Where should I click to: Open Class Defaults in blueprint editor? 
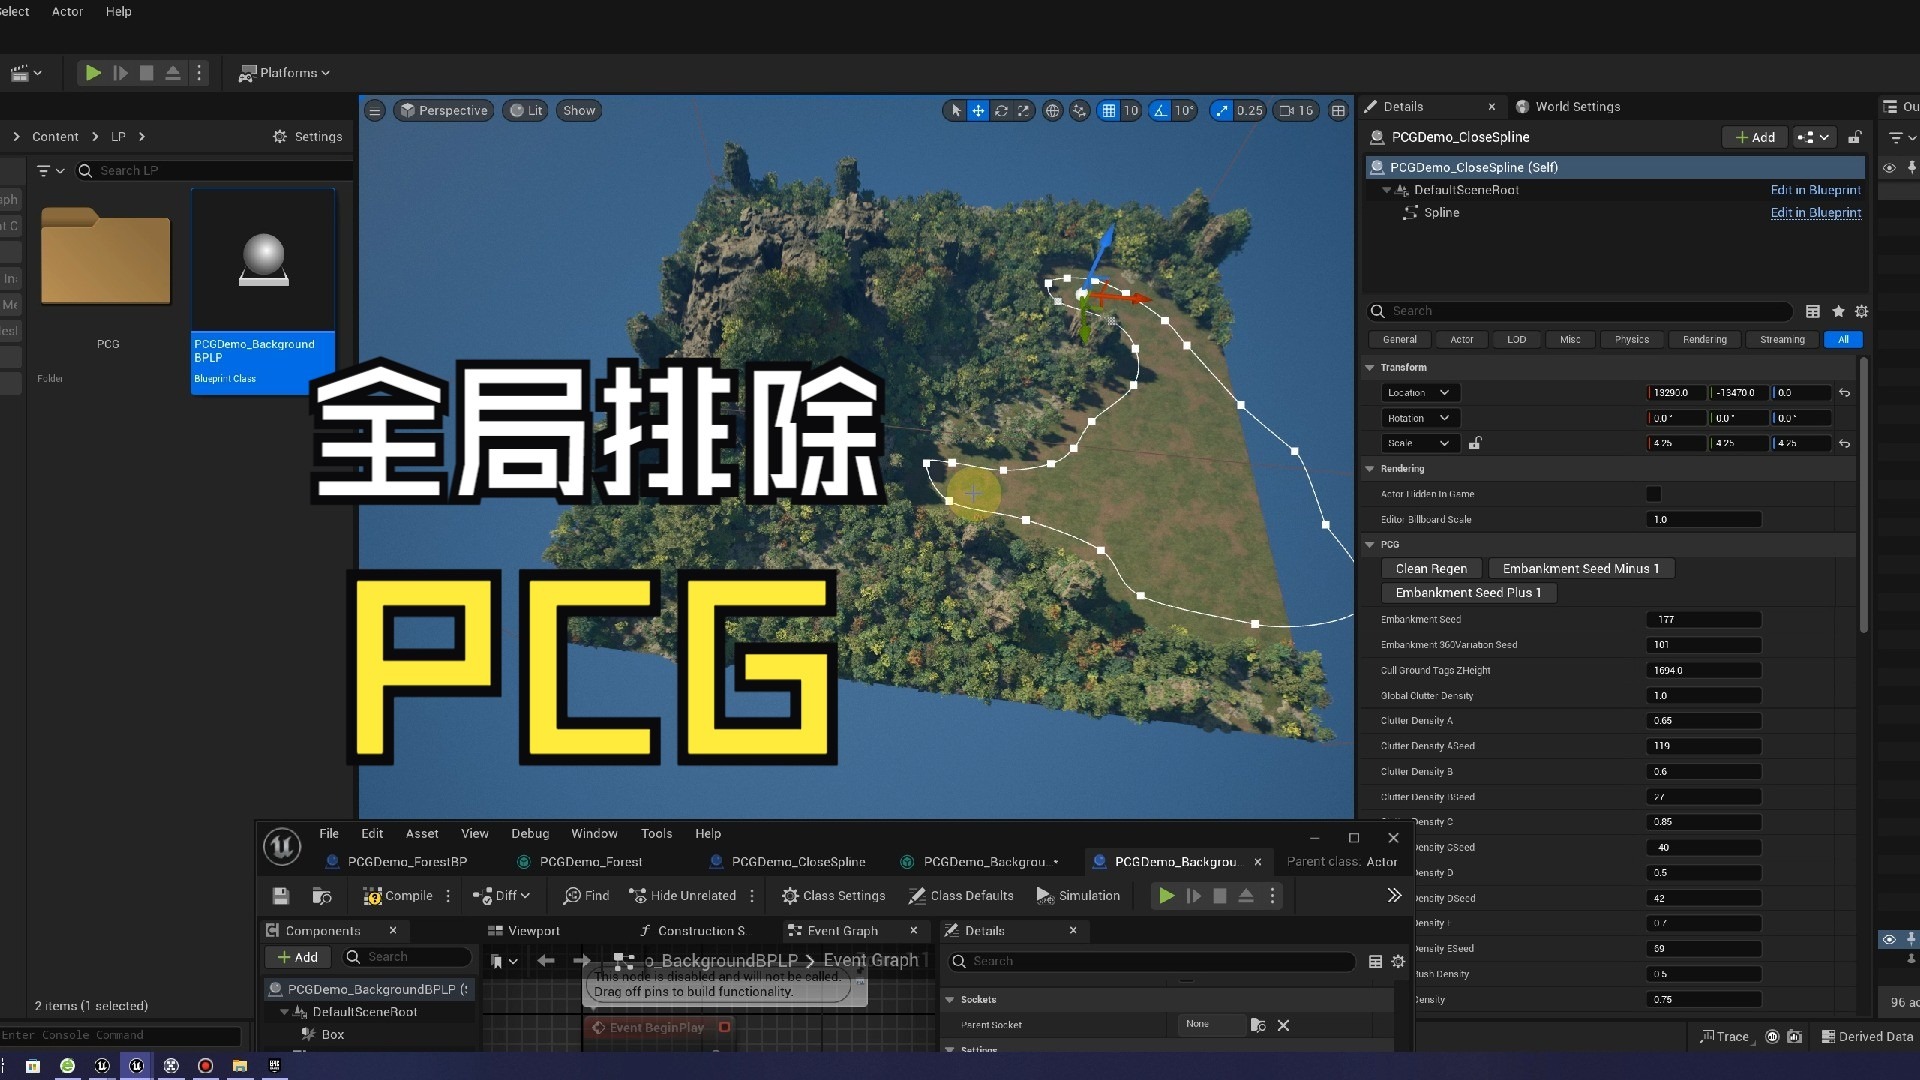(960, 896)
